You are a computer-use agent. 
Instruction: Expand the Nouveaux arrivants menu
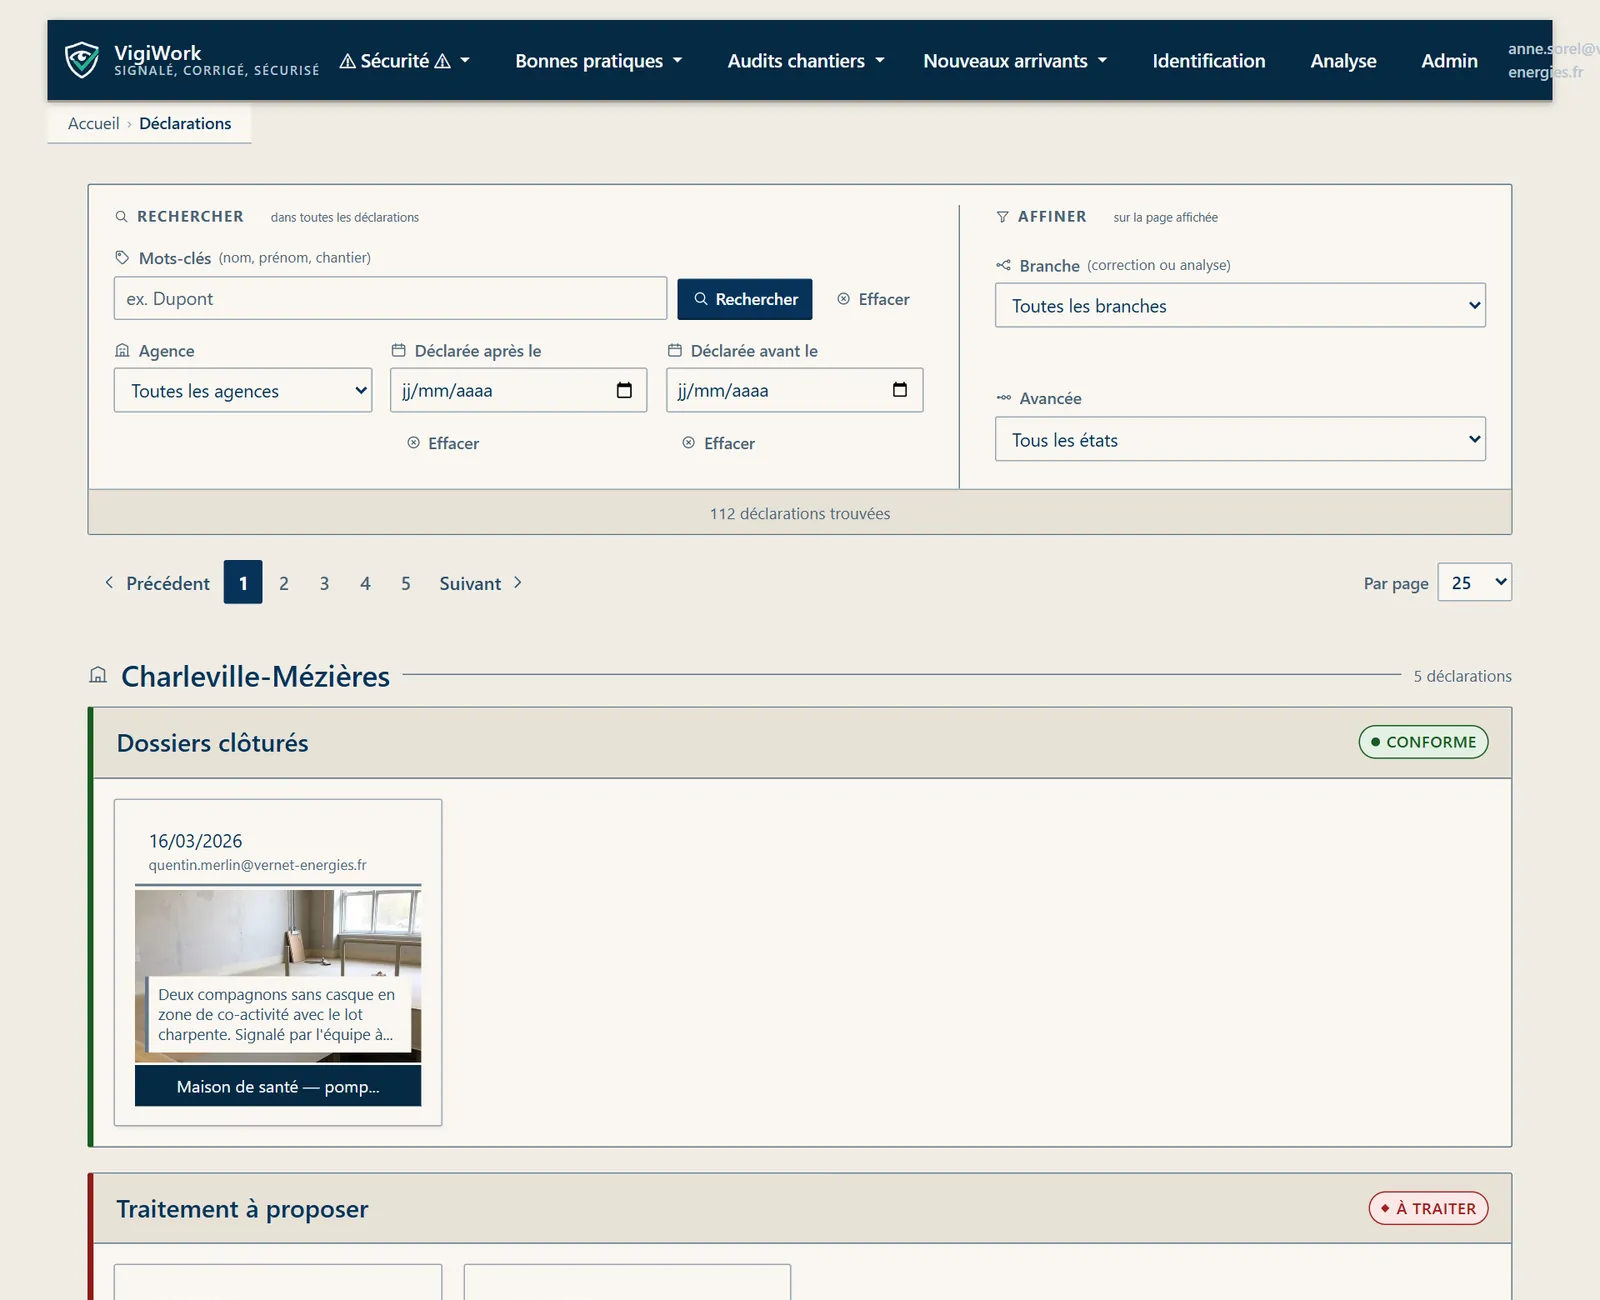pos(1015,61)
